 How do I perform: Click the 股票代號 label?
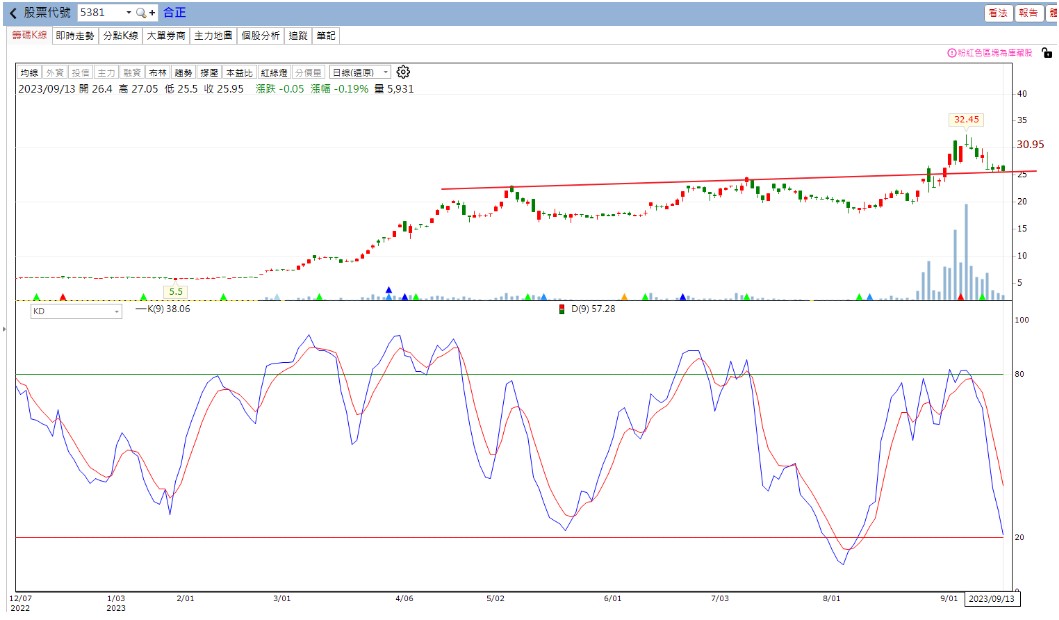tap(47, 13)
